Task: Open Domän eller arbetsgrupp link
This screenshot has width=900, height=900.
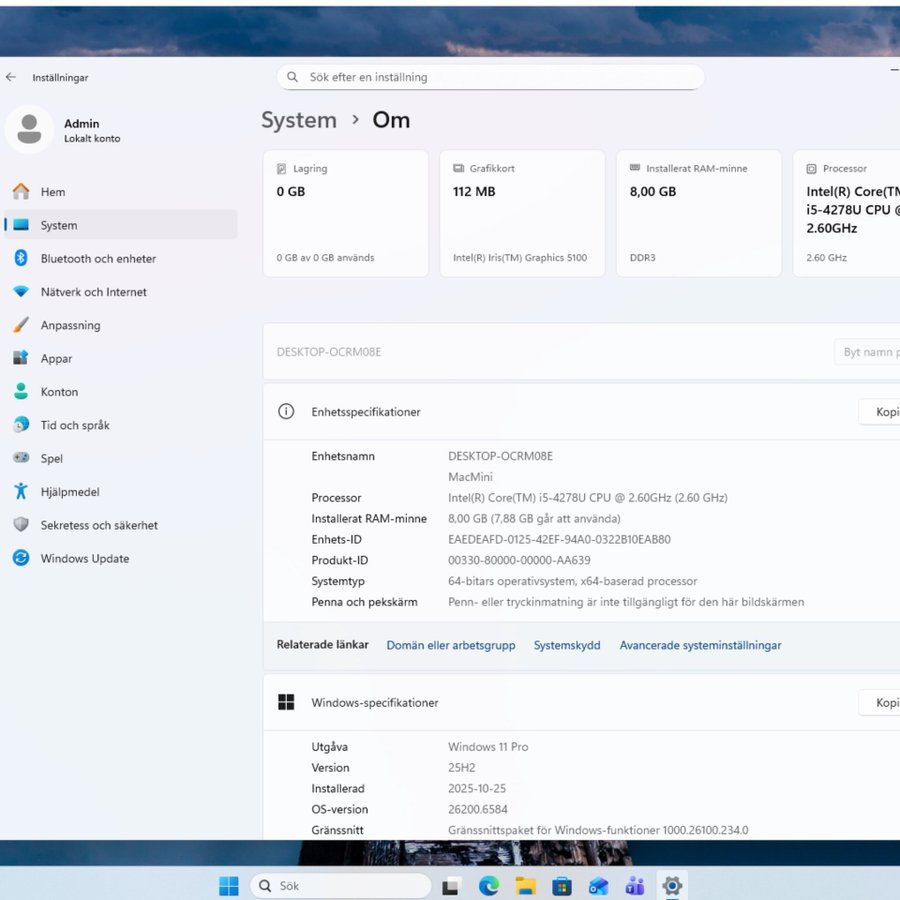Action: [x=451, y=646]
